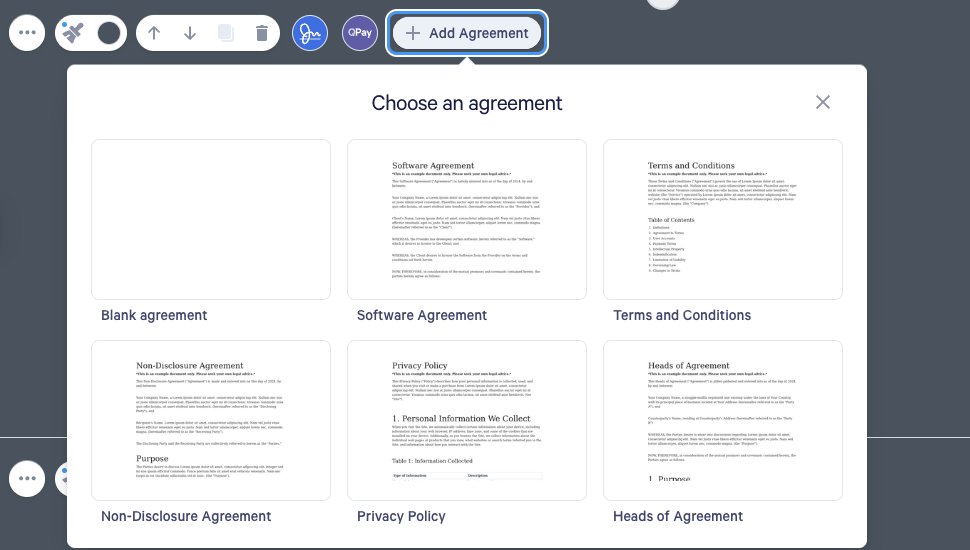Open the more options ellipsis menu at top

pos(27,33)
